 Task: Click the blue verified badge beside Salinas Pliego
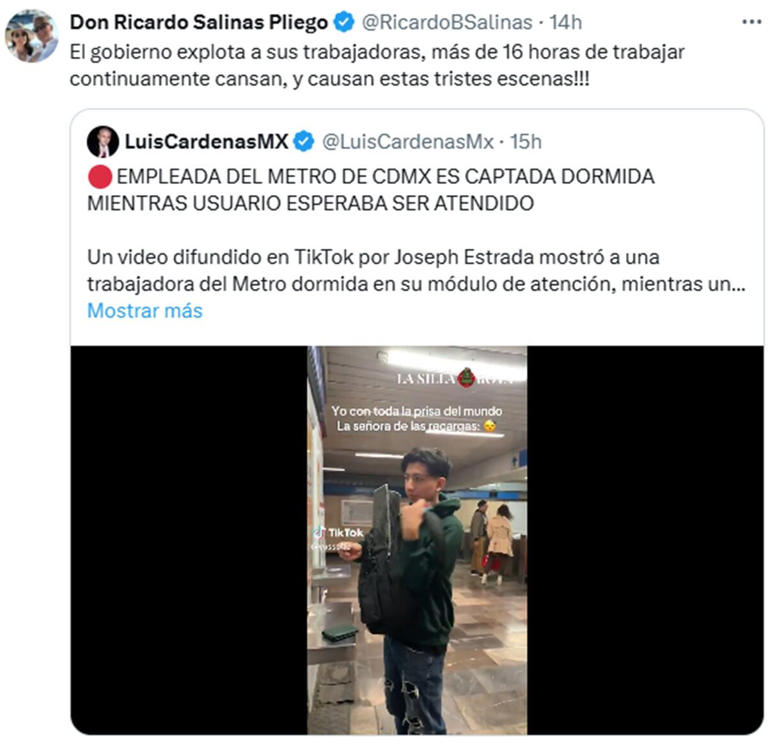point(344,22)
